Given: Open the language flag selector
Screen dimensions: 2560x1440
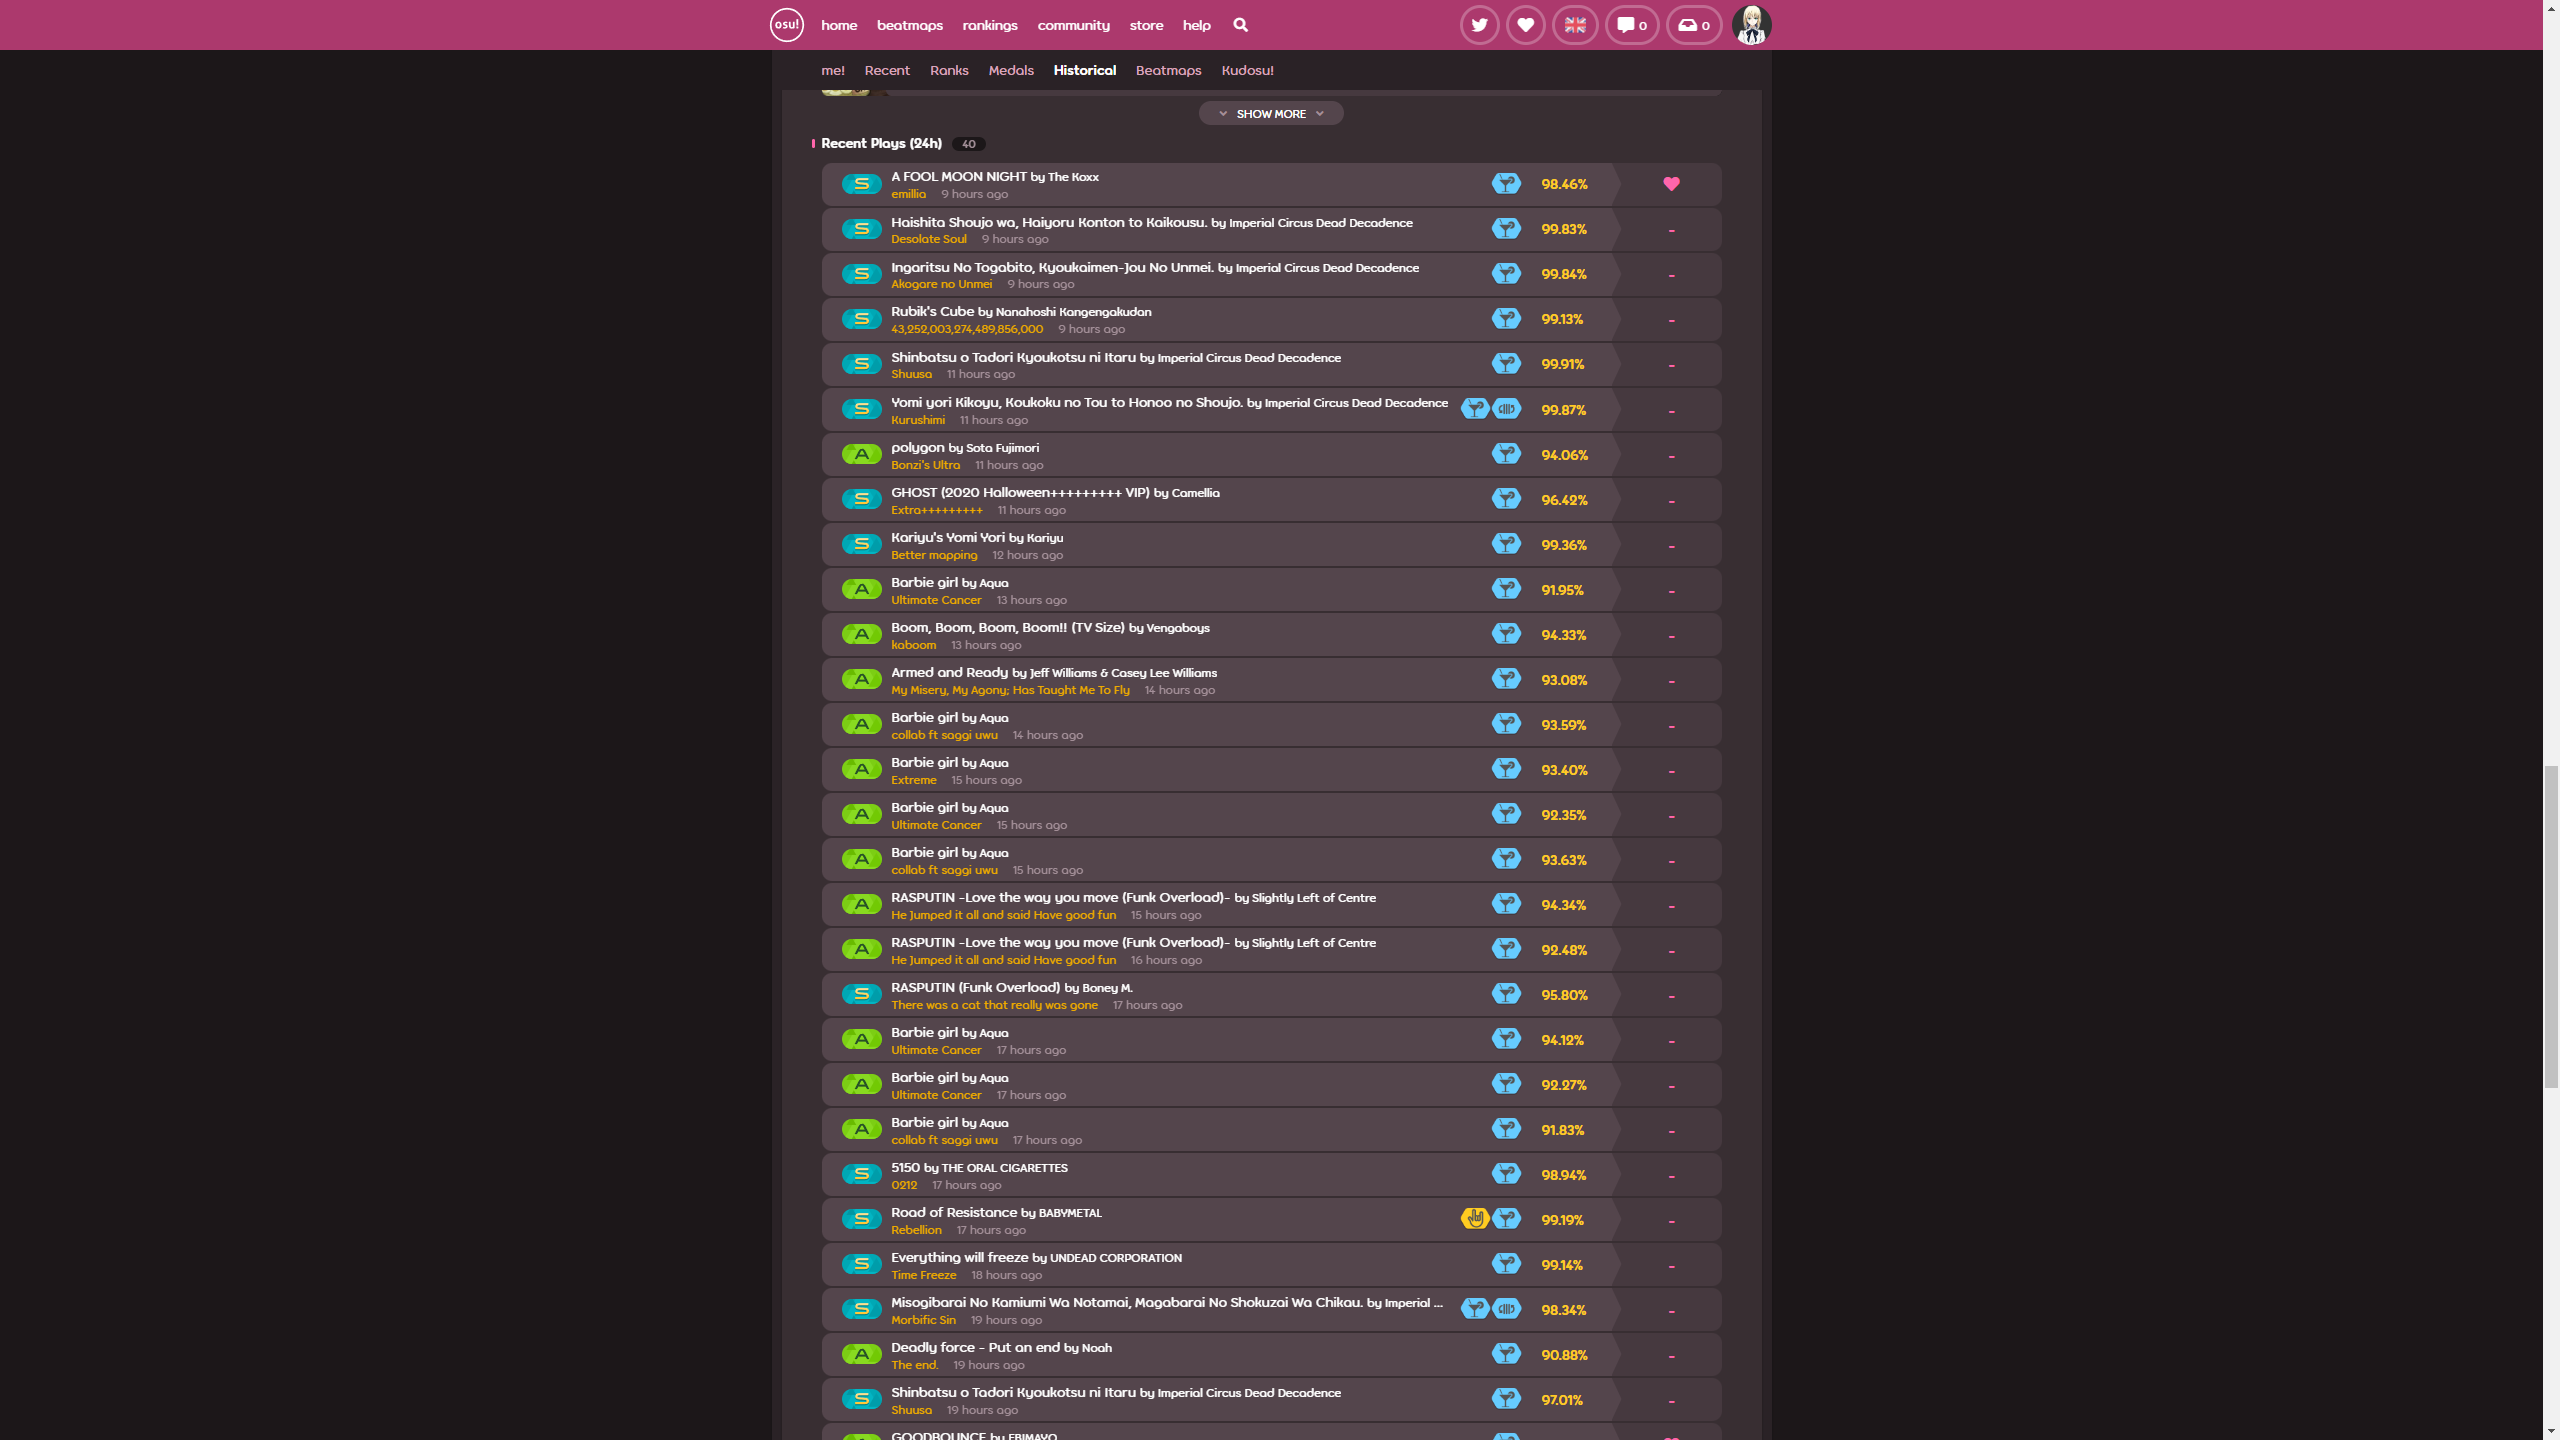Looking at the screenshot, I should (x=1575, y=25).
